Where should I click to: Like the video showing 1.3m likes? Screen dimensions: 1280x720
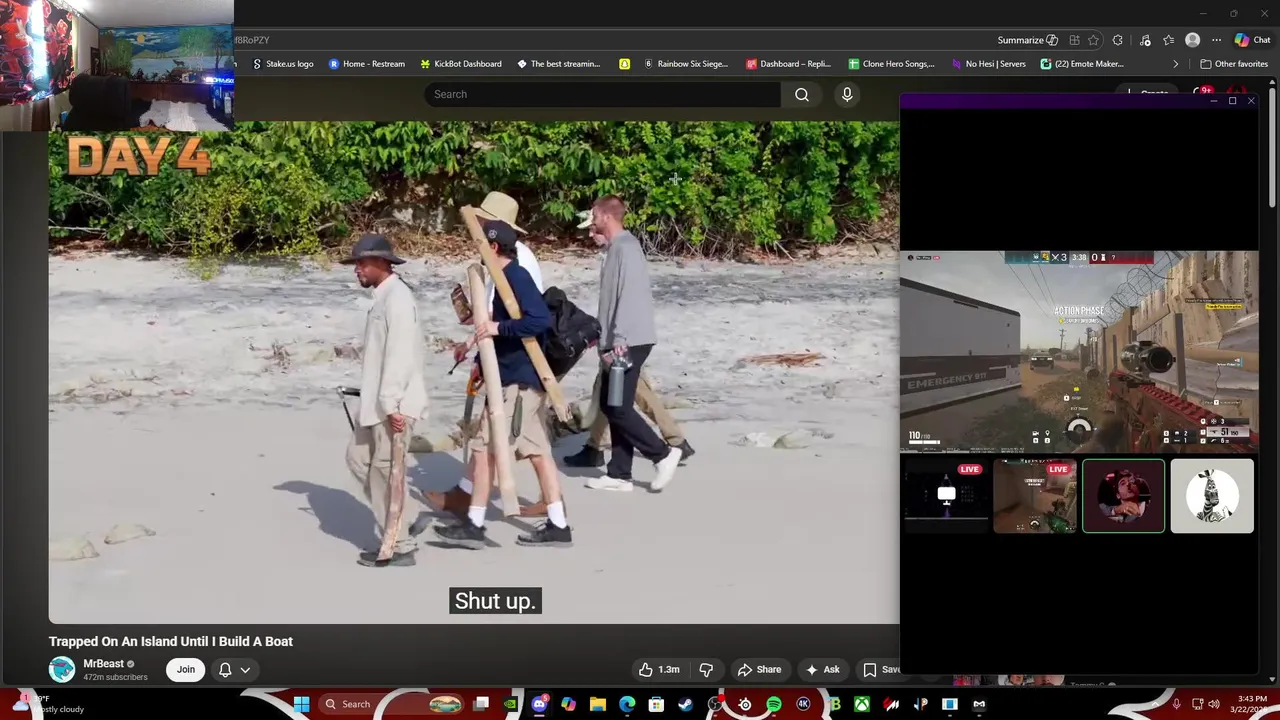(x=659, y=670)
